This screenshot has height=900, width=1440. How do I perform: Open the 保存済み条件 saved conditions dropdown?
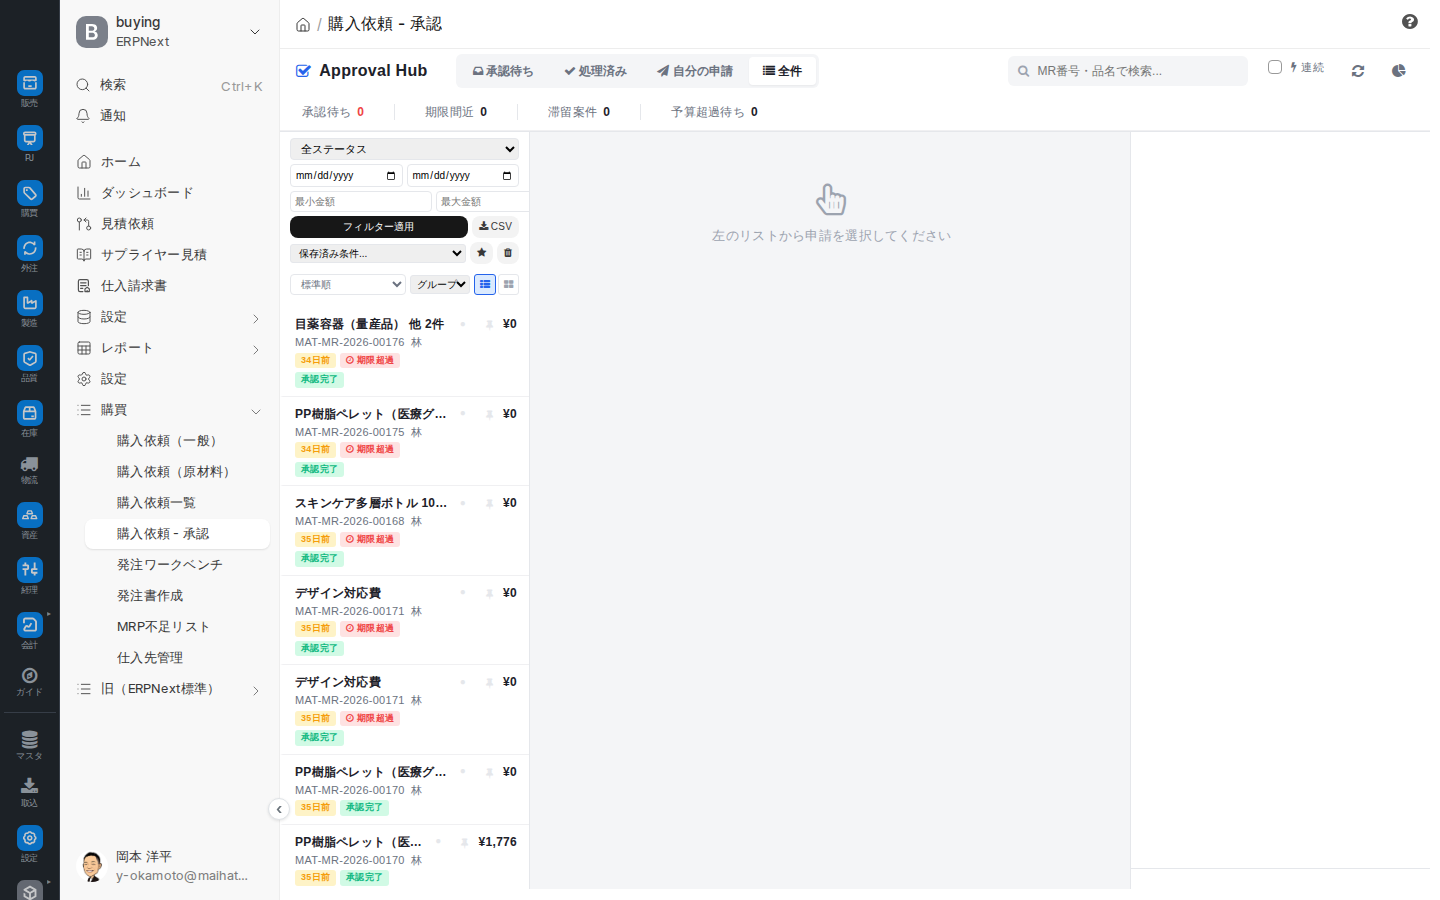[x=378, y=253]
